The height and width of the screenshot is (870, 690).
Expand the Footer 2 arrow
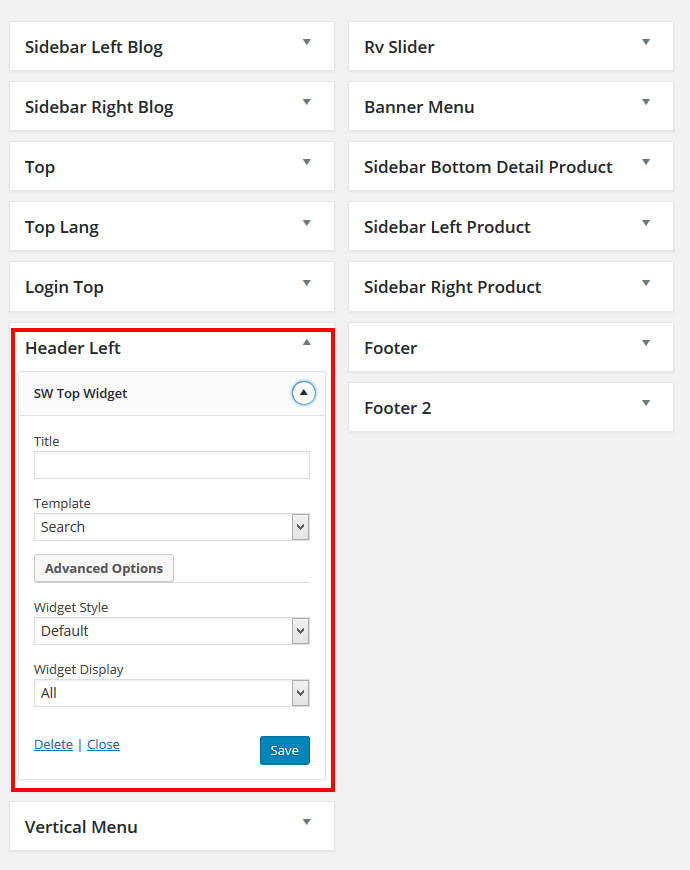tap(646, 403)
